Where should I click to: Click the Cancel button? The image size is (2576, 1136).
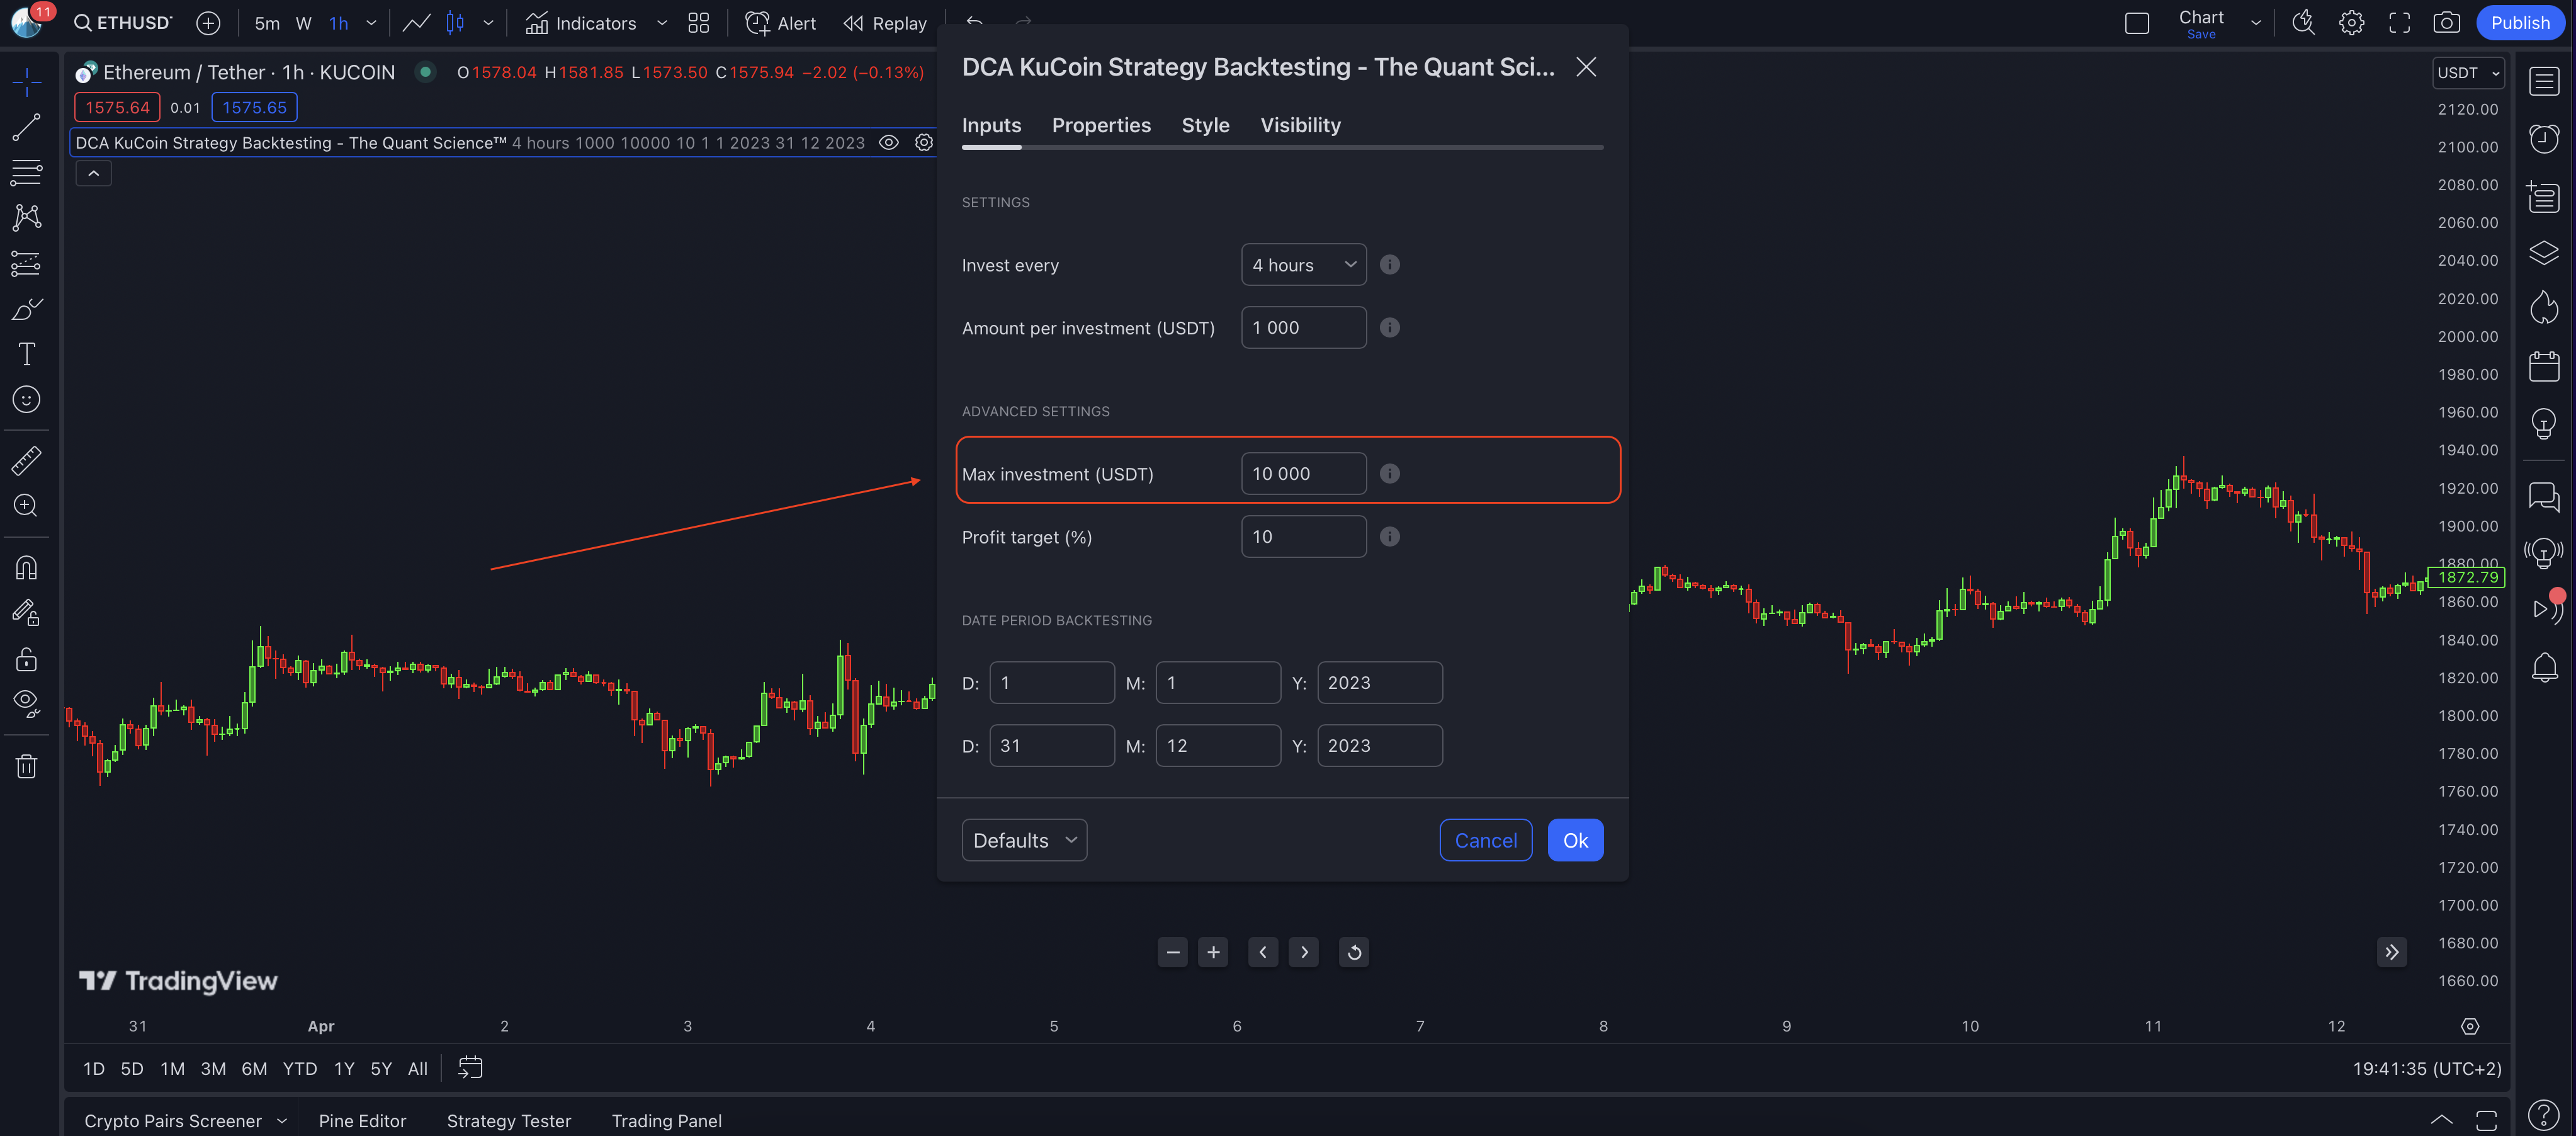click(1485, 840)
